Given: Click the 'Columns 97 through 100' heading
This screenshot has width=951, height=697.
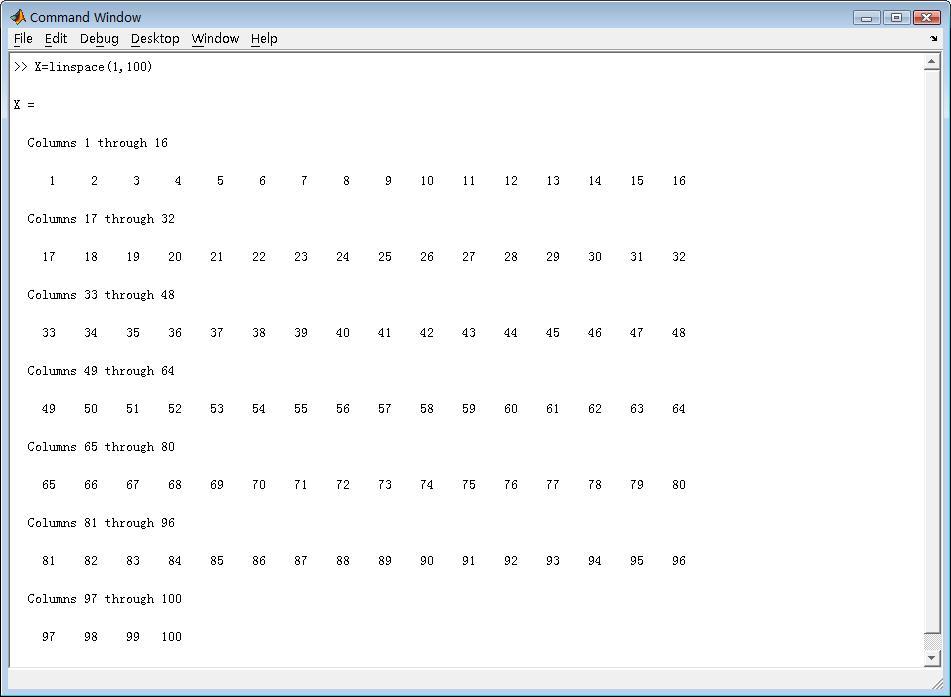Looking at the screenshot, I should click(104, 599).
